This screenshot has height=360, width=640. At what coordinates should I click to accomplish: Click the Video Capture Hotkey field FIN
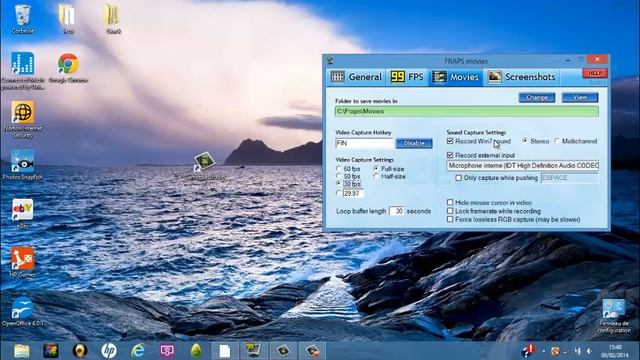coord(364,143)
